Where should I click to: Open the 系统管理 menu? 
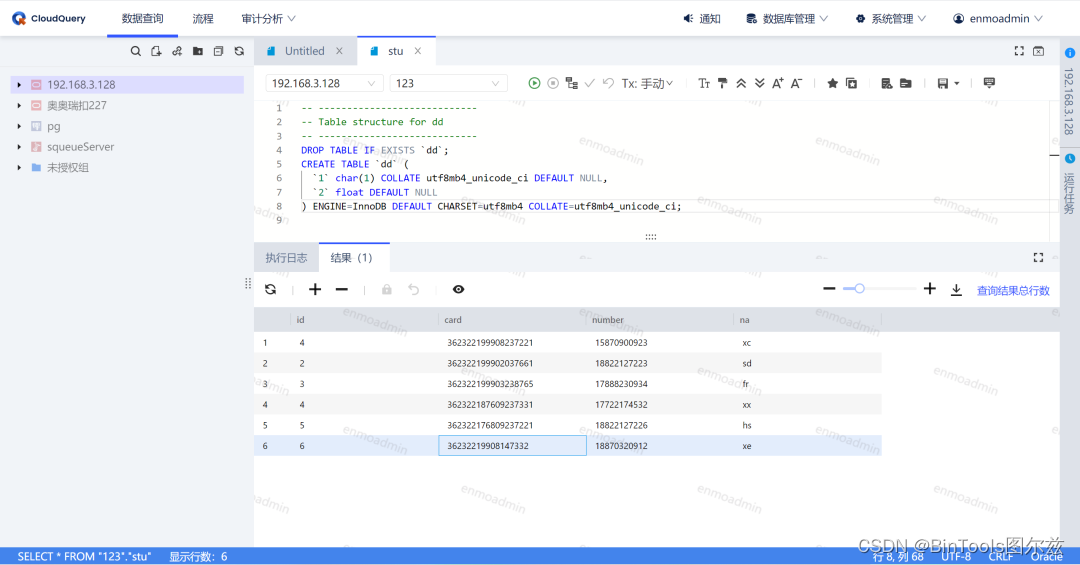[891, 19]
